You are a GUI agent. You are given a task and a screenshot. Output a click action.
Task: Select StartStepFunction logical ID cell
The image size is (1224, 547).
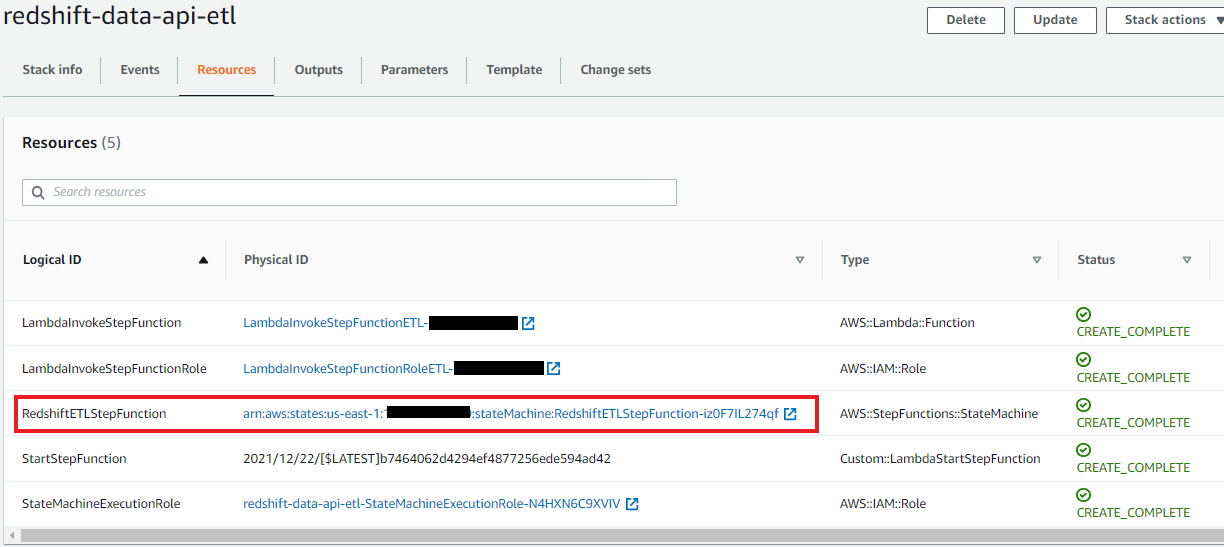click(x=74, y=459)
